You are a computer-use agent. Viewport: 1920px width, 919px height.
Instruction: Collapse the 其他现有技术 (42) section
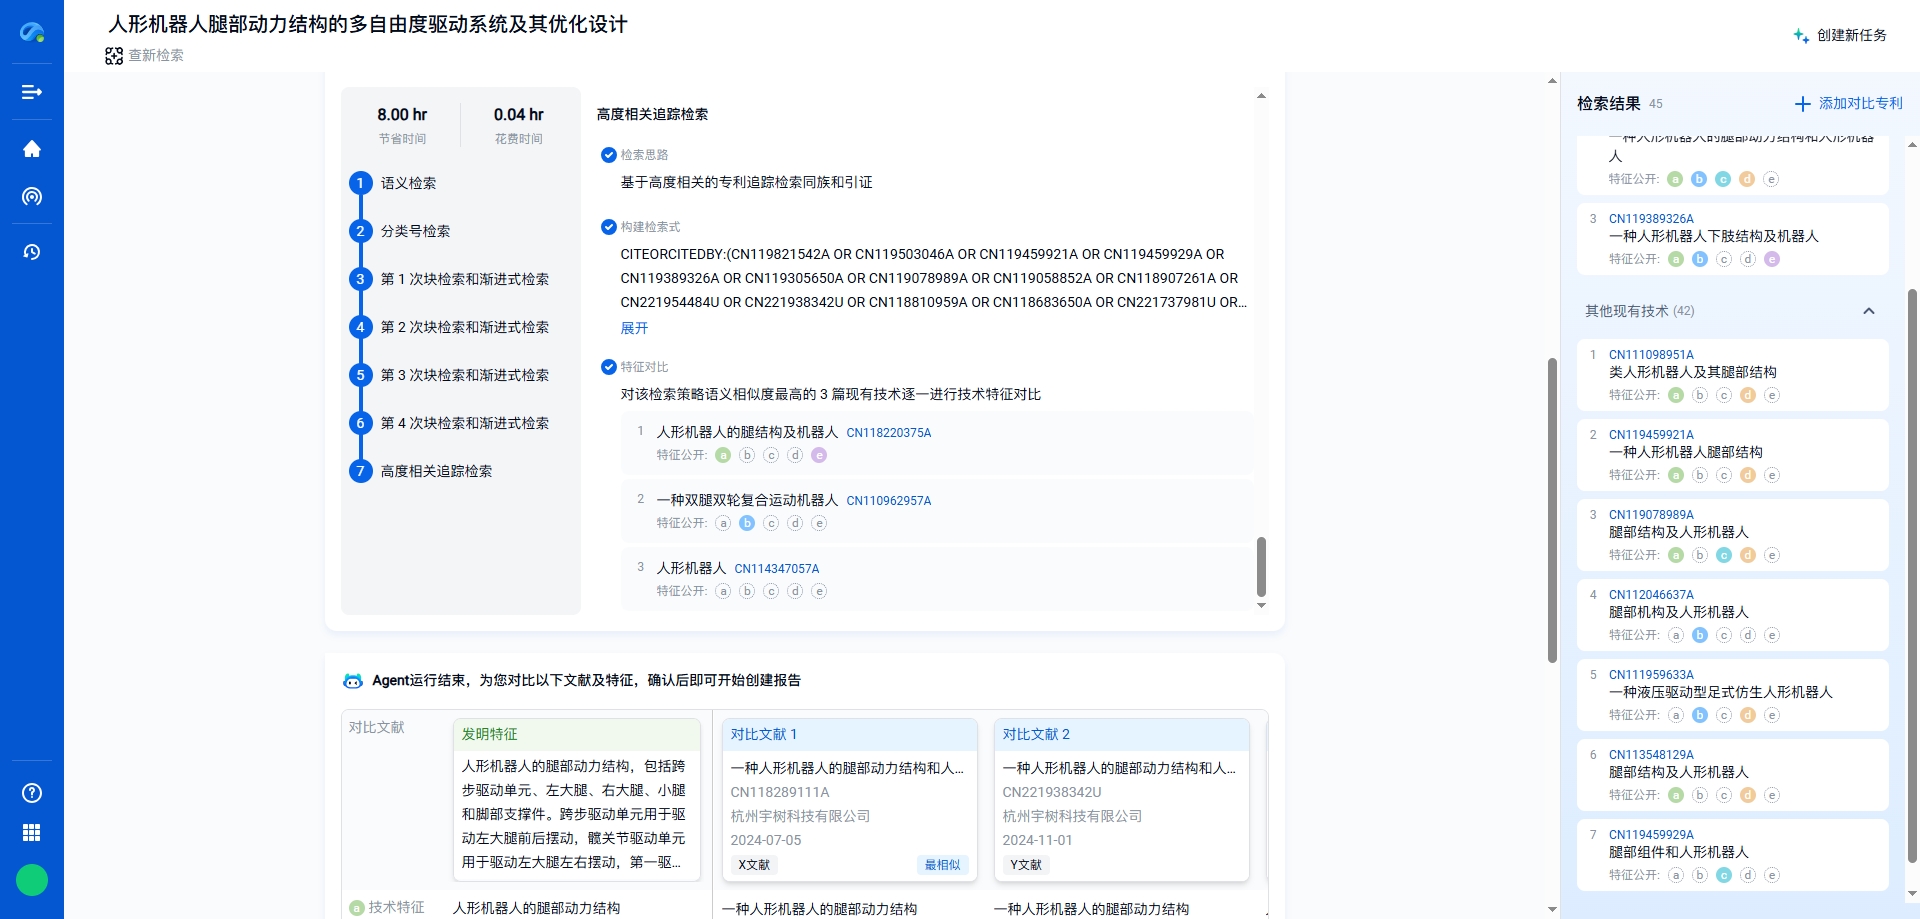(x=1869, y=311)
